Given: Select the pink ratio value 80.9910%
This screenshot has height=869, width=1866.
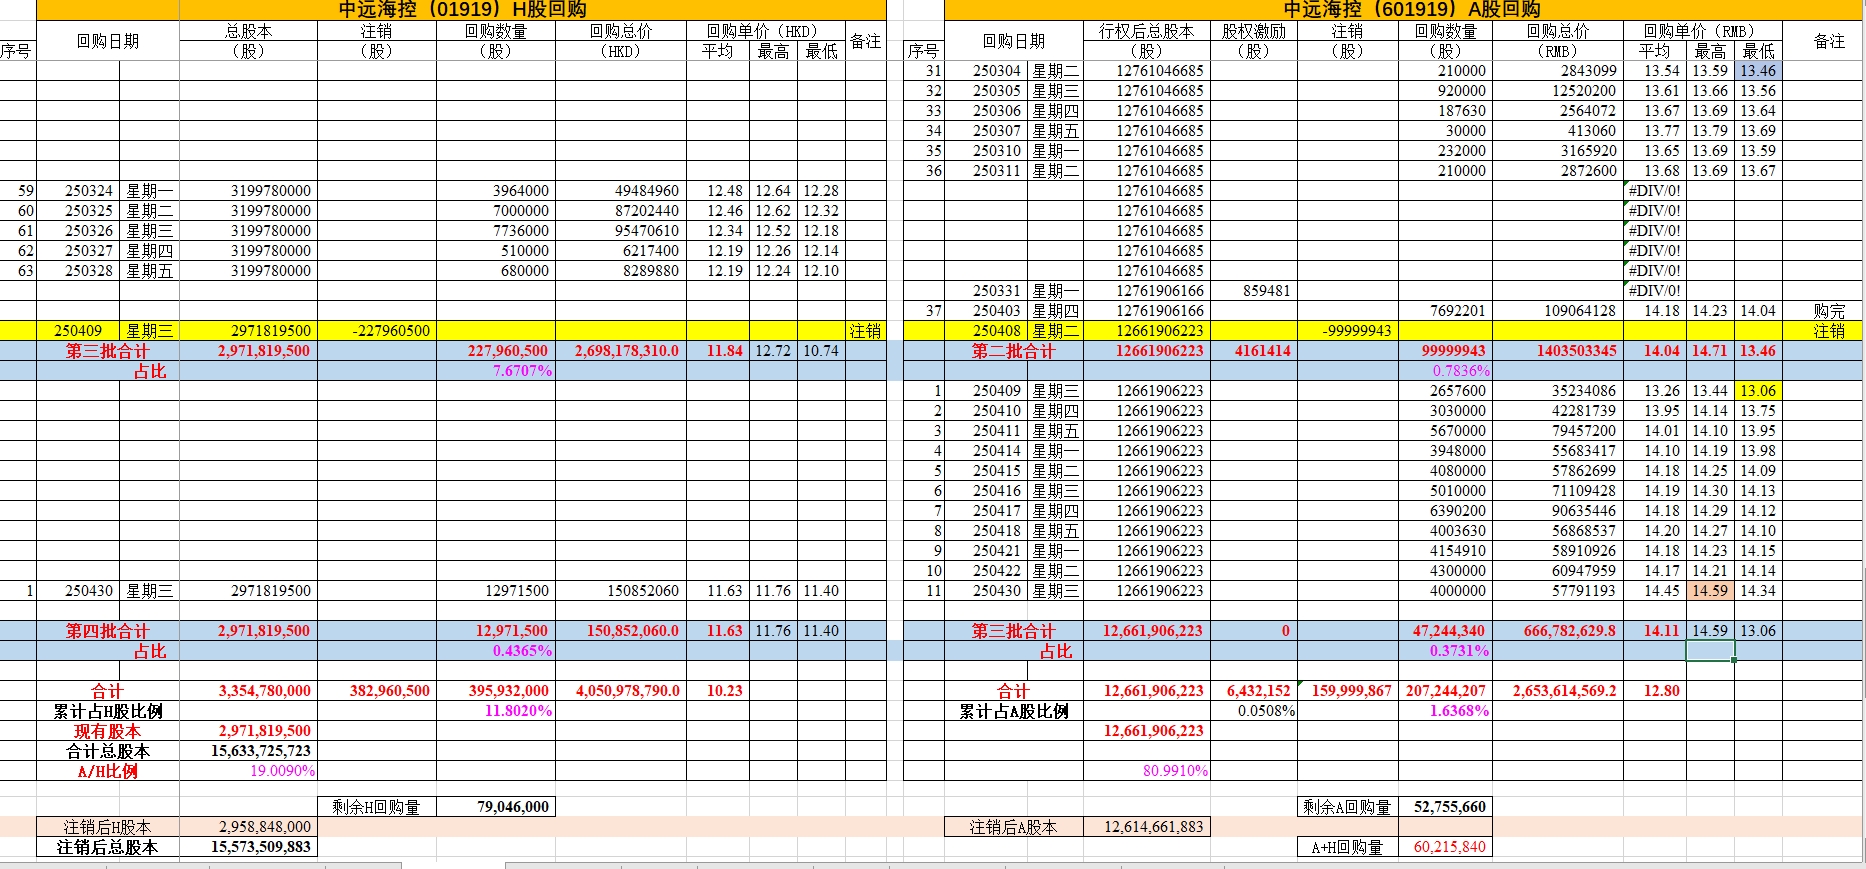Looking at the screenshot, I should 1146,771.
